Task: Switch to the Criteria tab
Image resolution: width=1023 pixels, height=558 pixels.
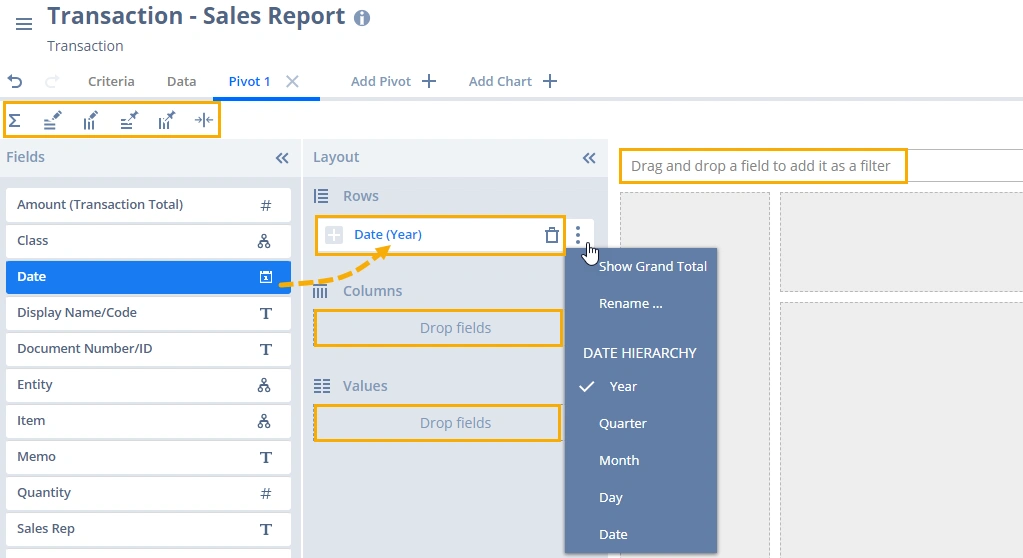Action: coord(111,82)
